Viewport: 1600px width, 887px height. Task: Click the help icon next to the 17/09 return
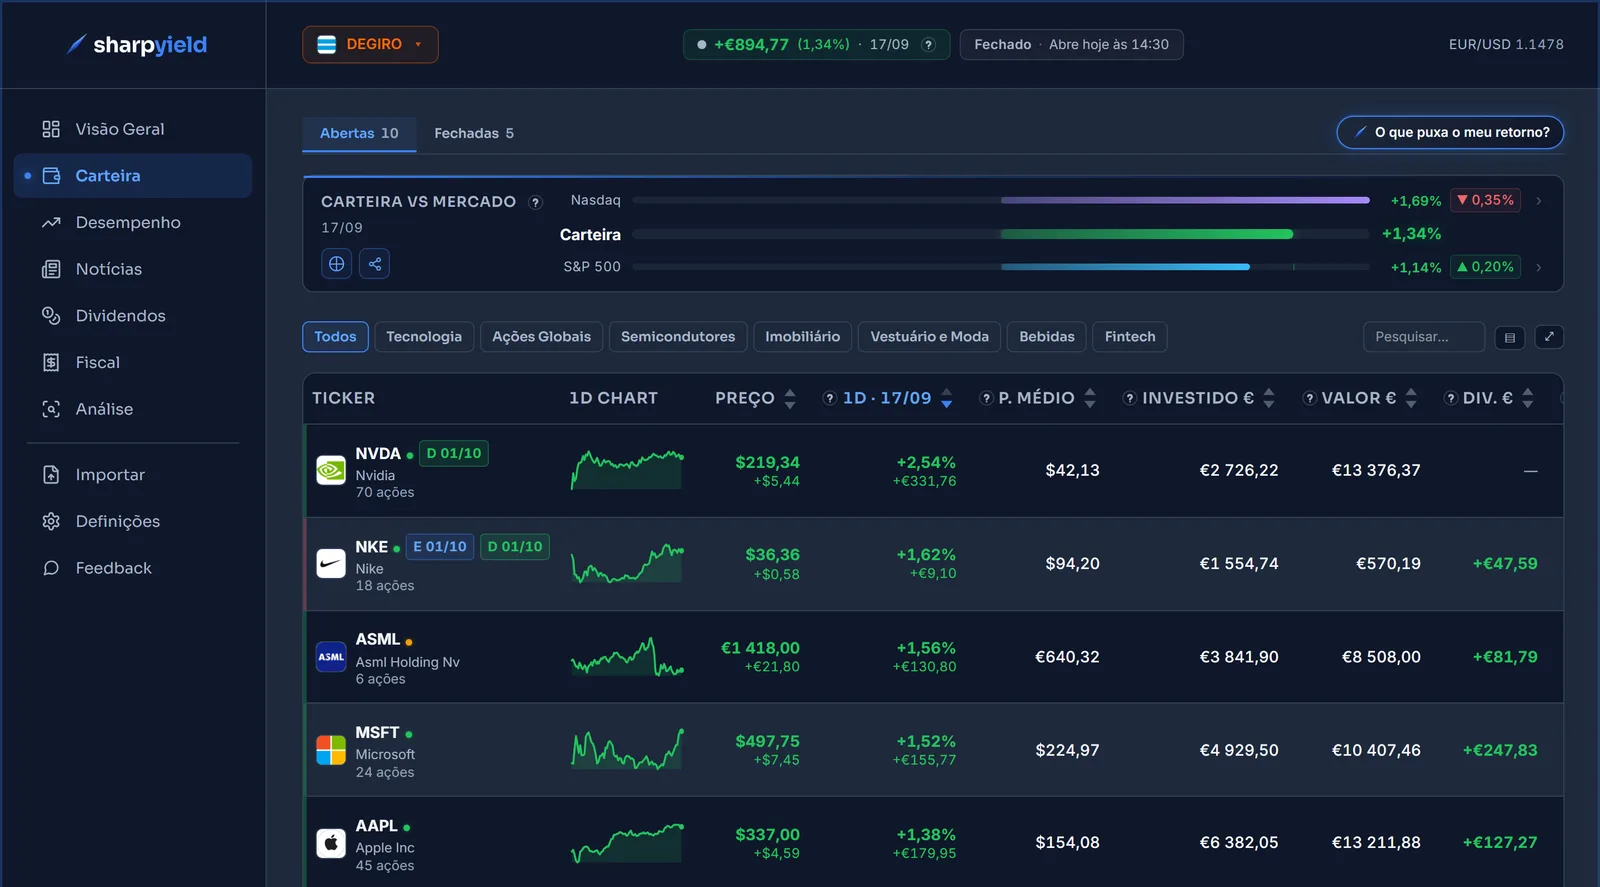(928, 45)
